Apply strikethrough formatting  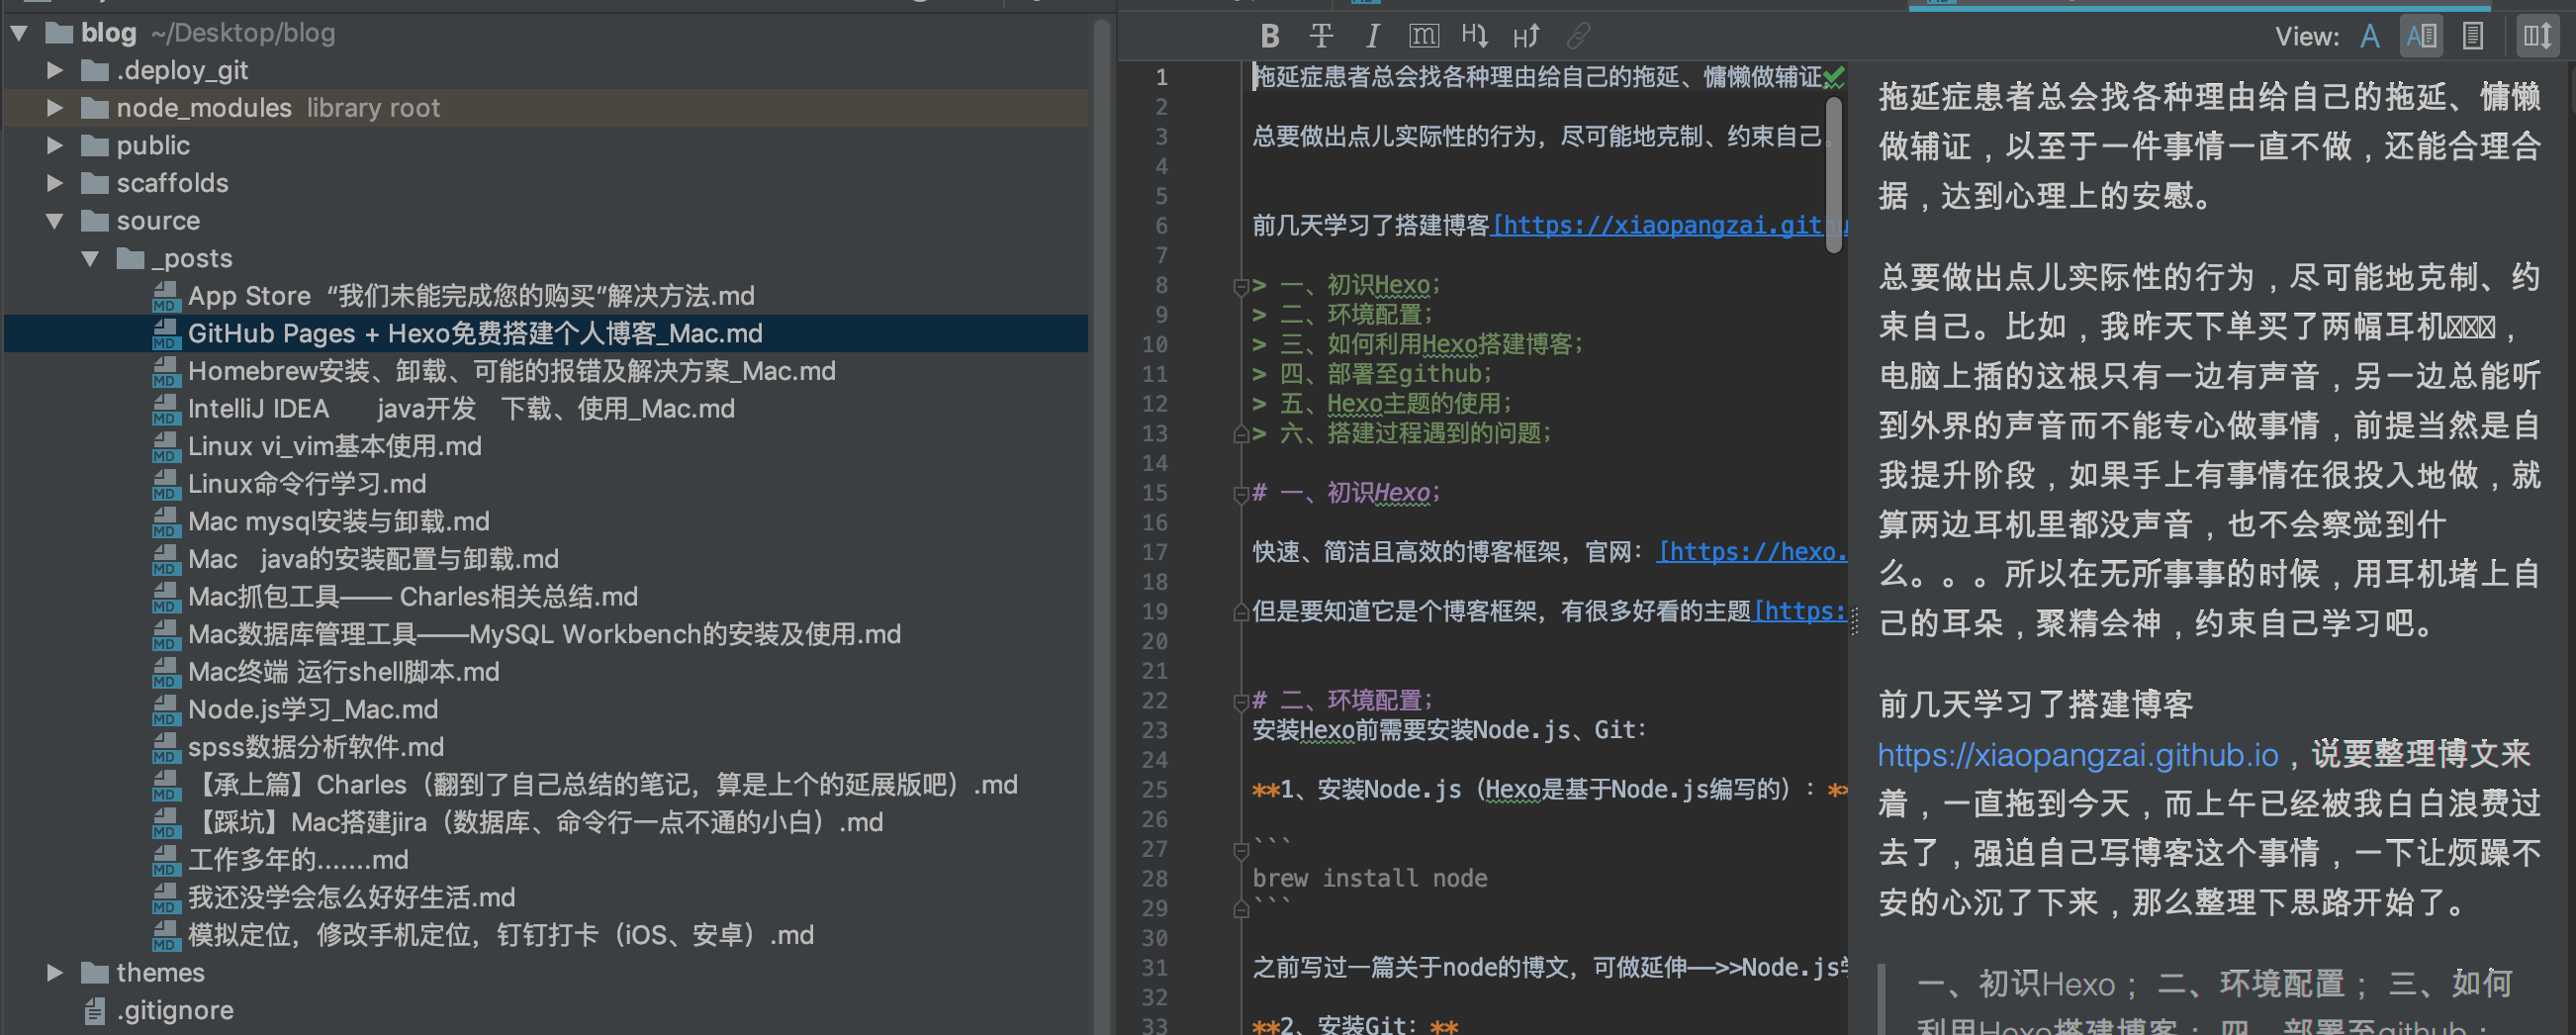[x=1320, y=37]
